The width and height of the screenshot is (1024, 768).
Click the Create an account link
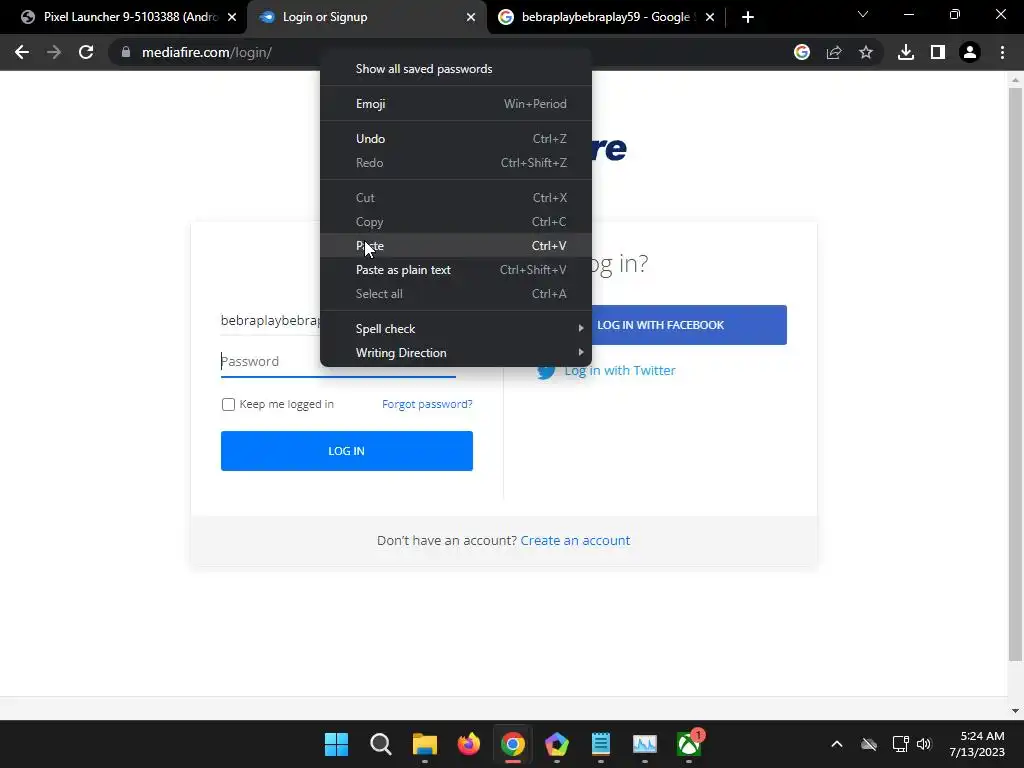click(x=575, y=540)
